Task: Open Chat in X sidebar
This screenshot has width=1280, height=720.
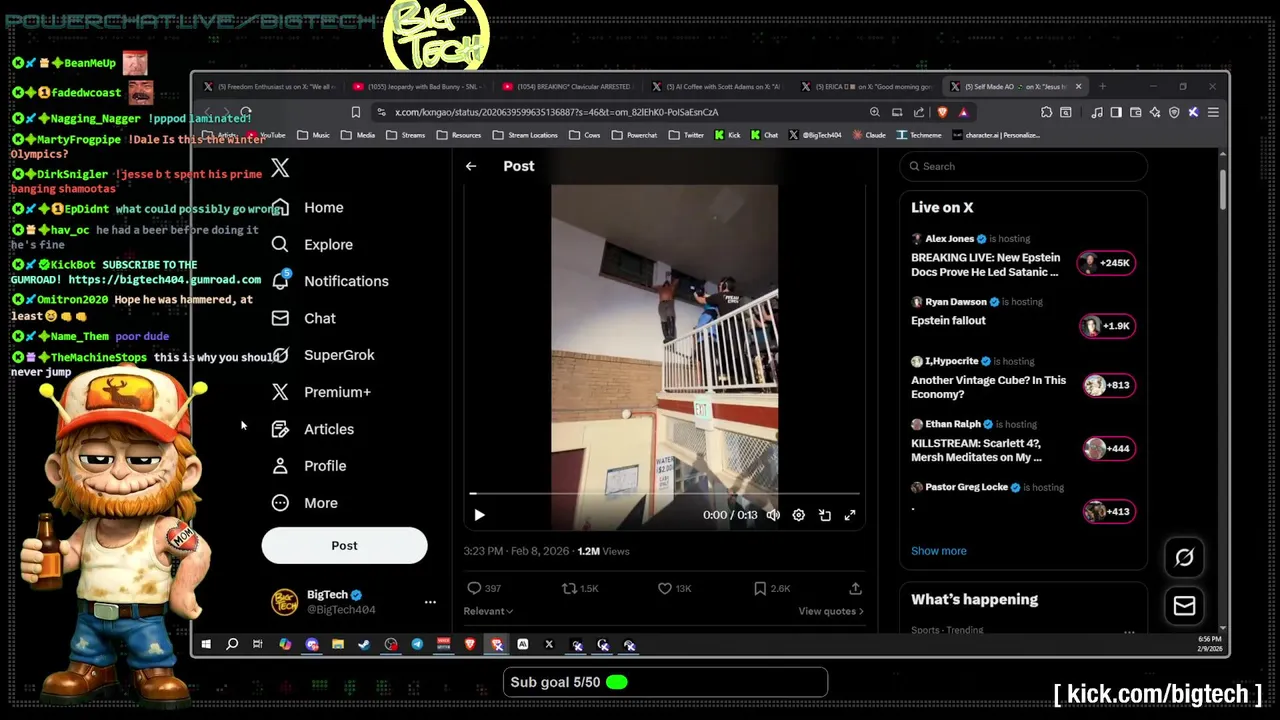Action: 304,318
